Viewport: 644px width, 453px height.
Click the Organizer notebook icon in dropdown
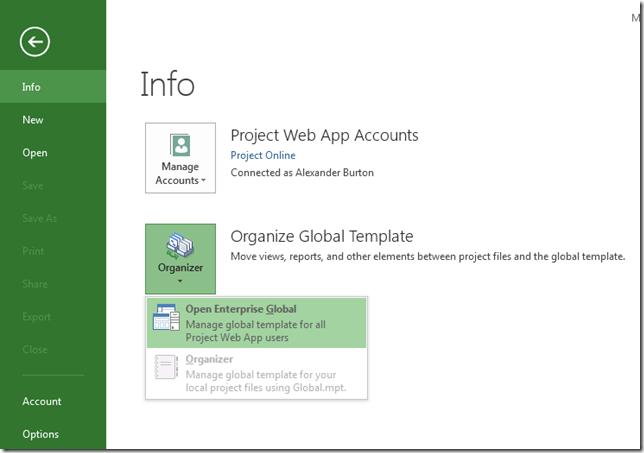pos(166,367)
